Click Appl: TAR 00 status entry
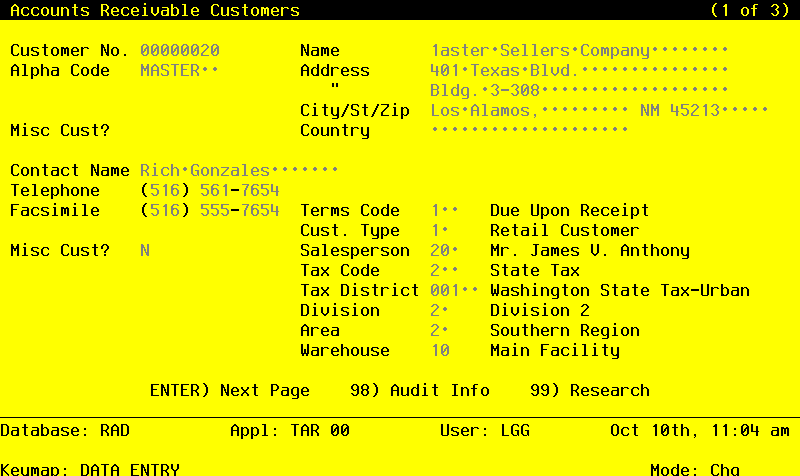This screenshot has height=476, width=800. click(290, 431)
